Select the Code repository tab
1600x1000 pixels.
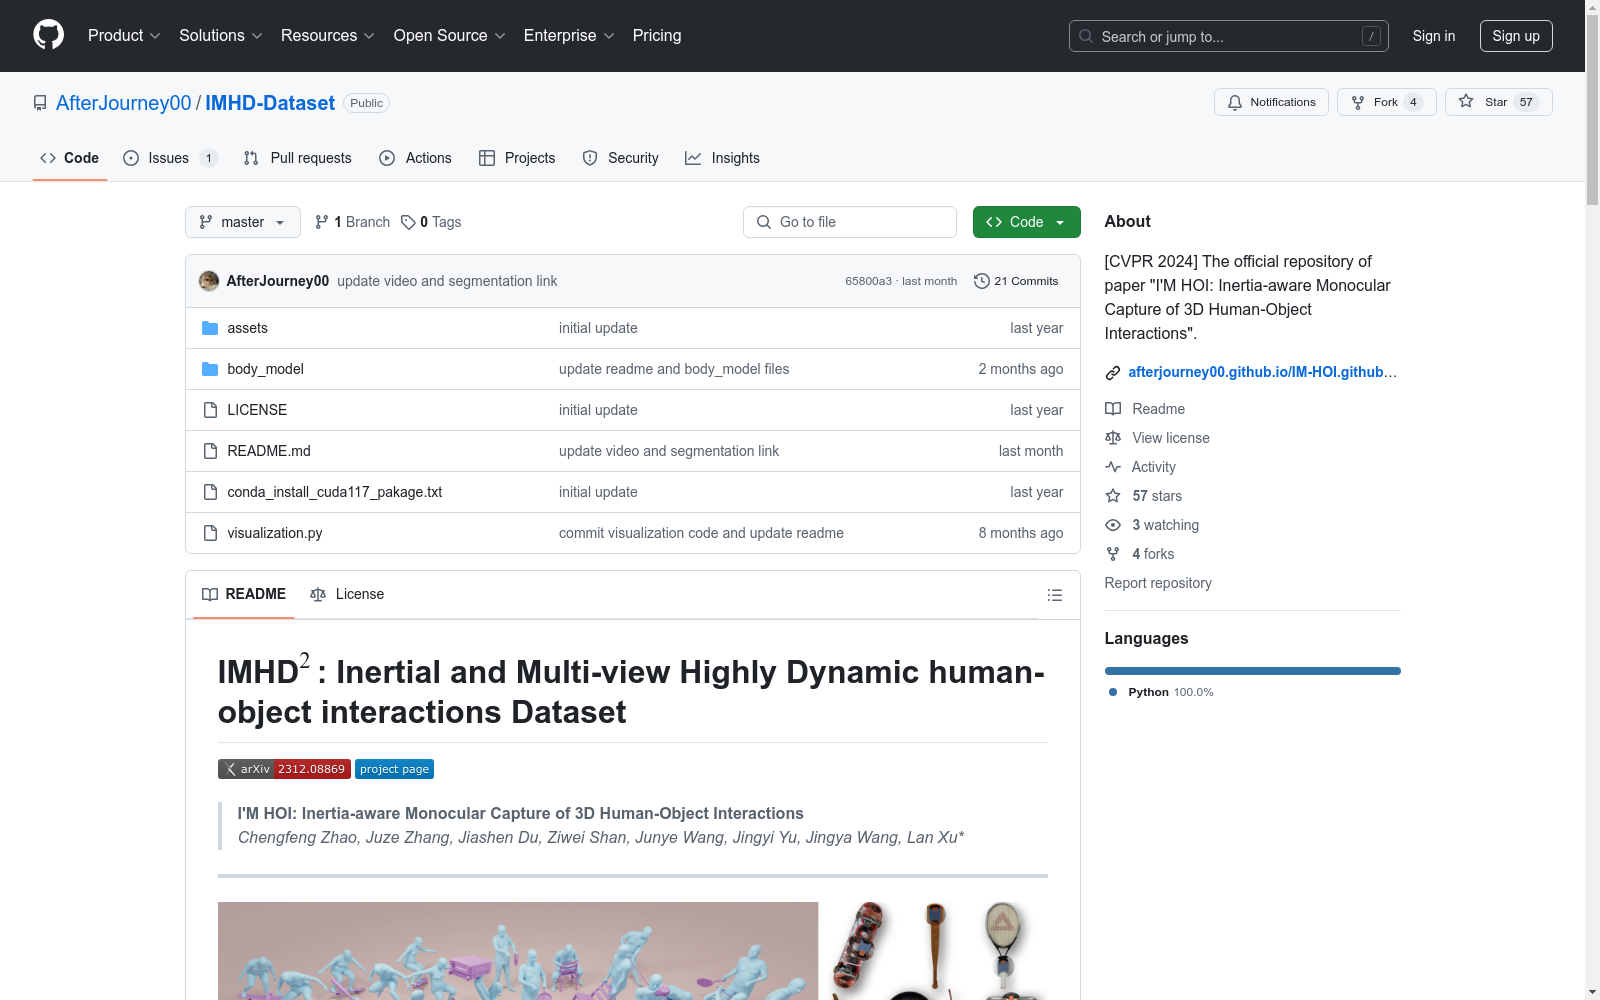[x=69, y=158]
